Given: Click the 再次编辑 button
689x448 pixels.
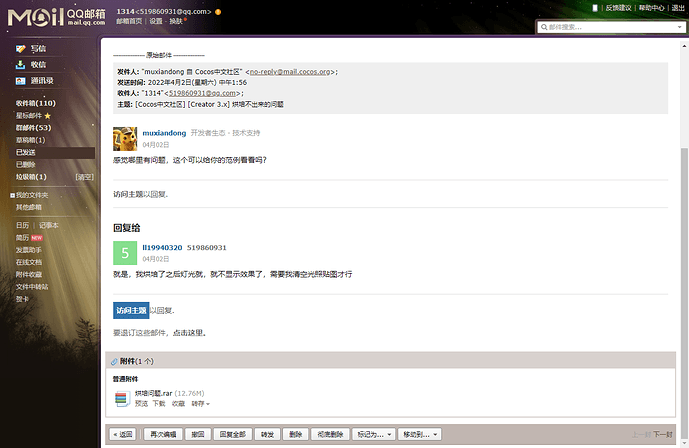Looking at the screenshot, I should pos(163,434).
